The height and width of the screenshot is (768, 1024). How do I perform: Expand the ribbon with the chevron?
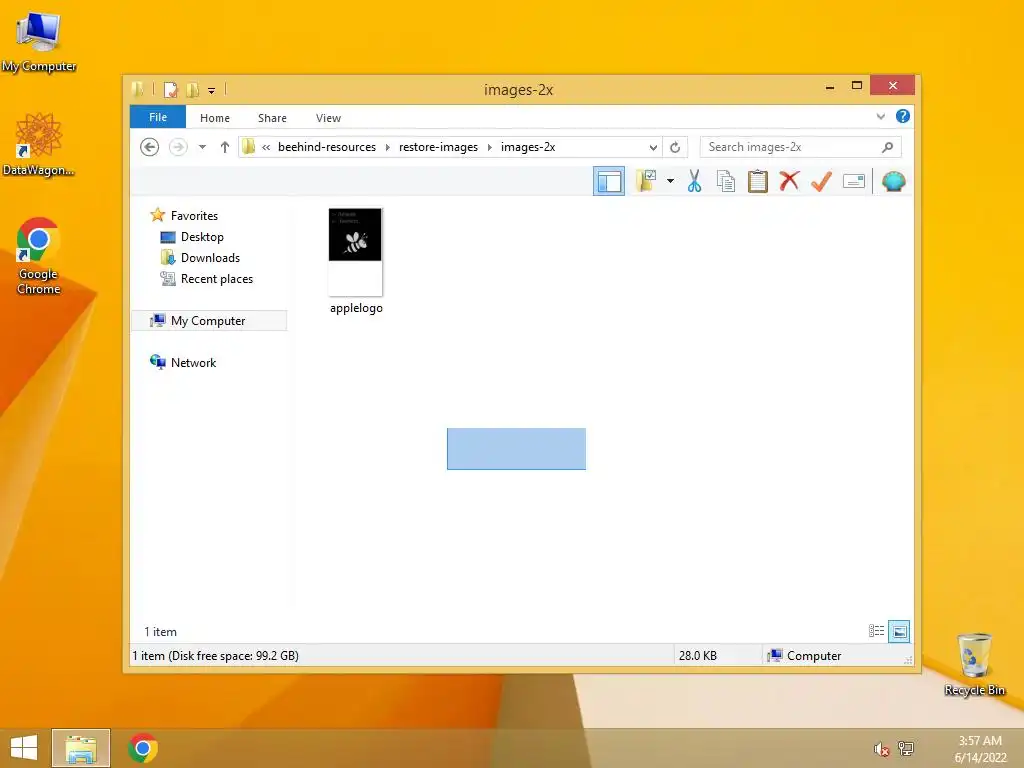tap(880, 116)
